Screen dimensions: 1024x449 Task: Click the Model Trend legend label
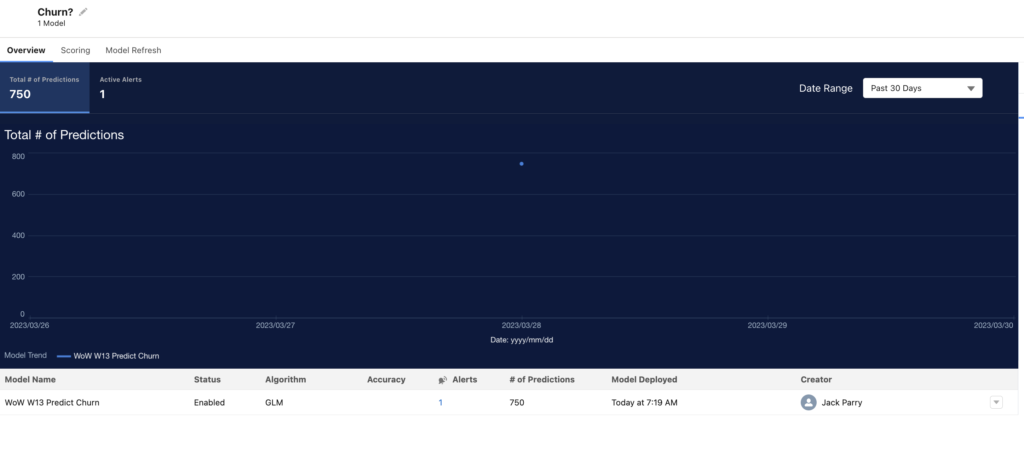[25, 356]
